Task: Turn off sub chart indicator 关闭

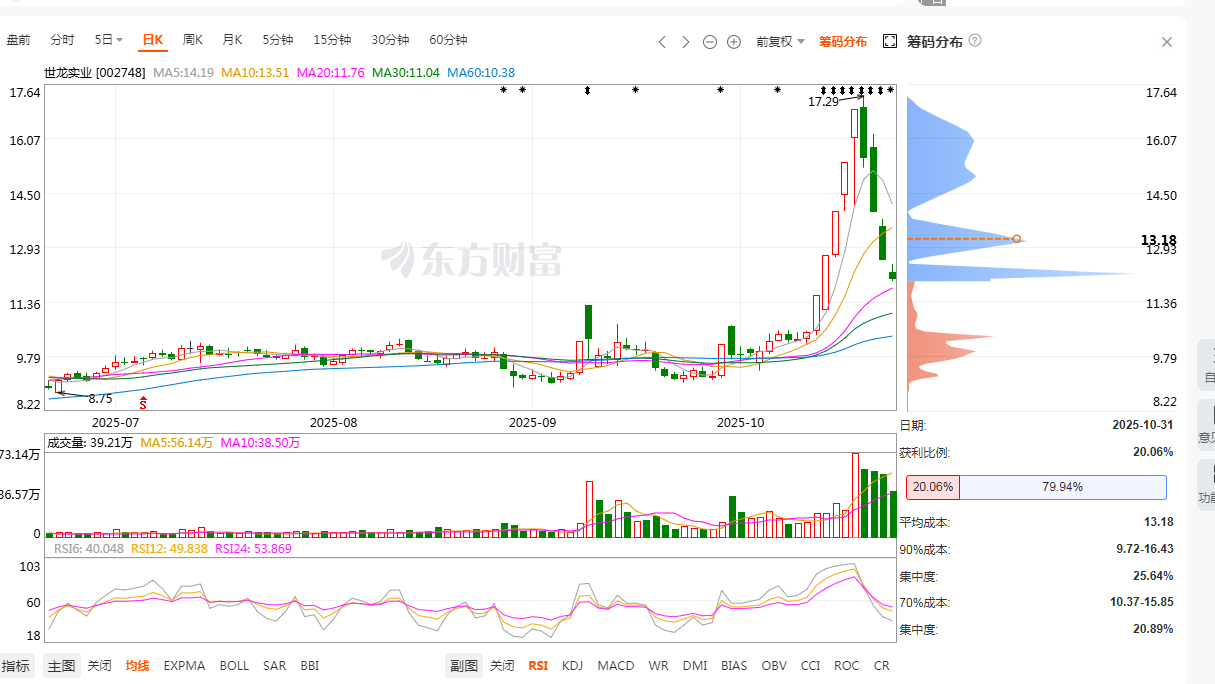Action: pos(502,666)
